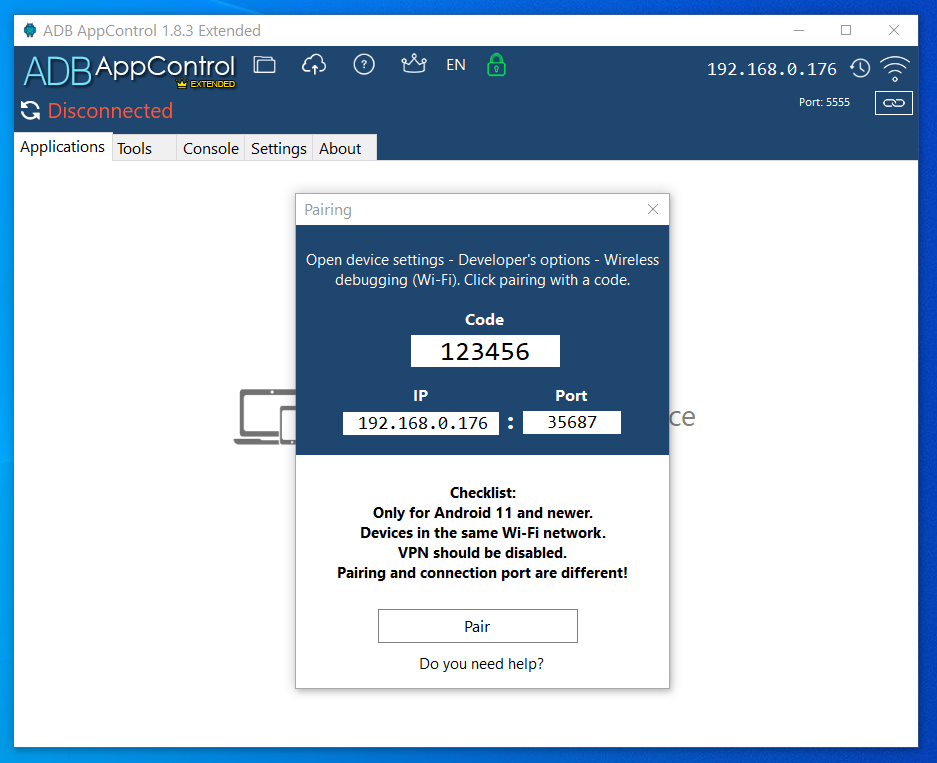Go to the Settings tab

[278, 148]
